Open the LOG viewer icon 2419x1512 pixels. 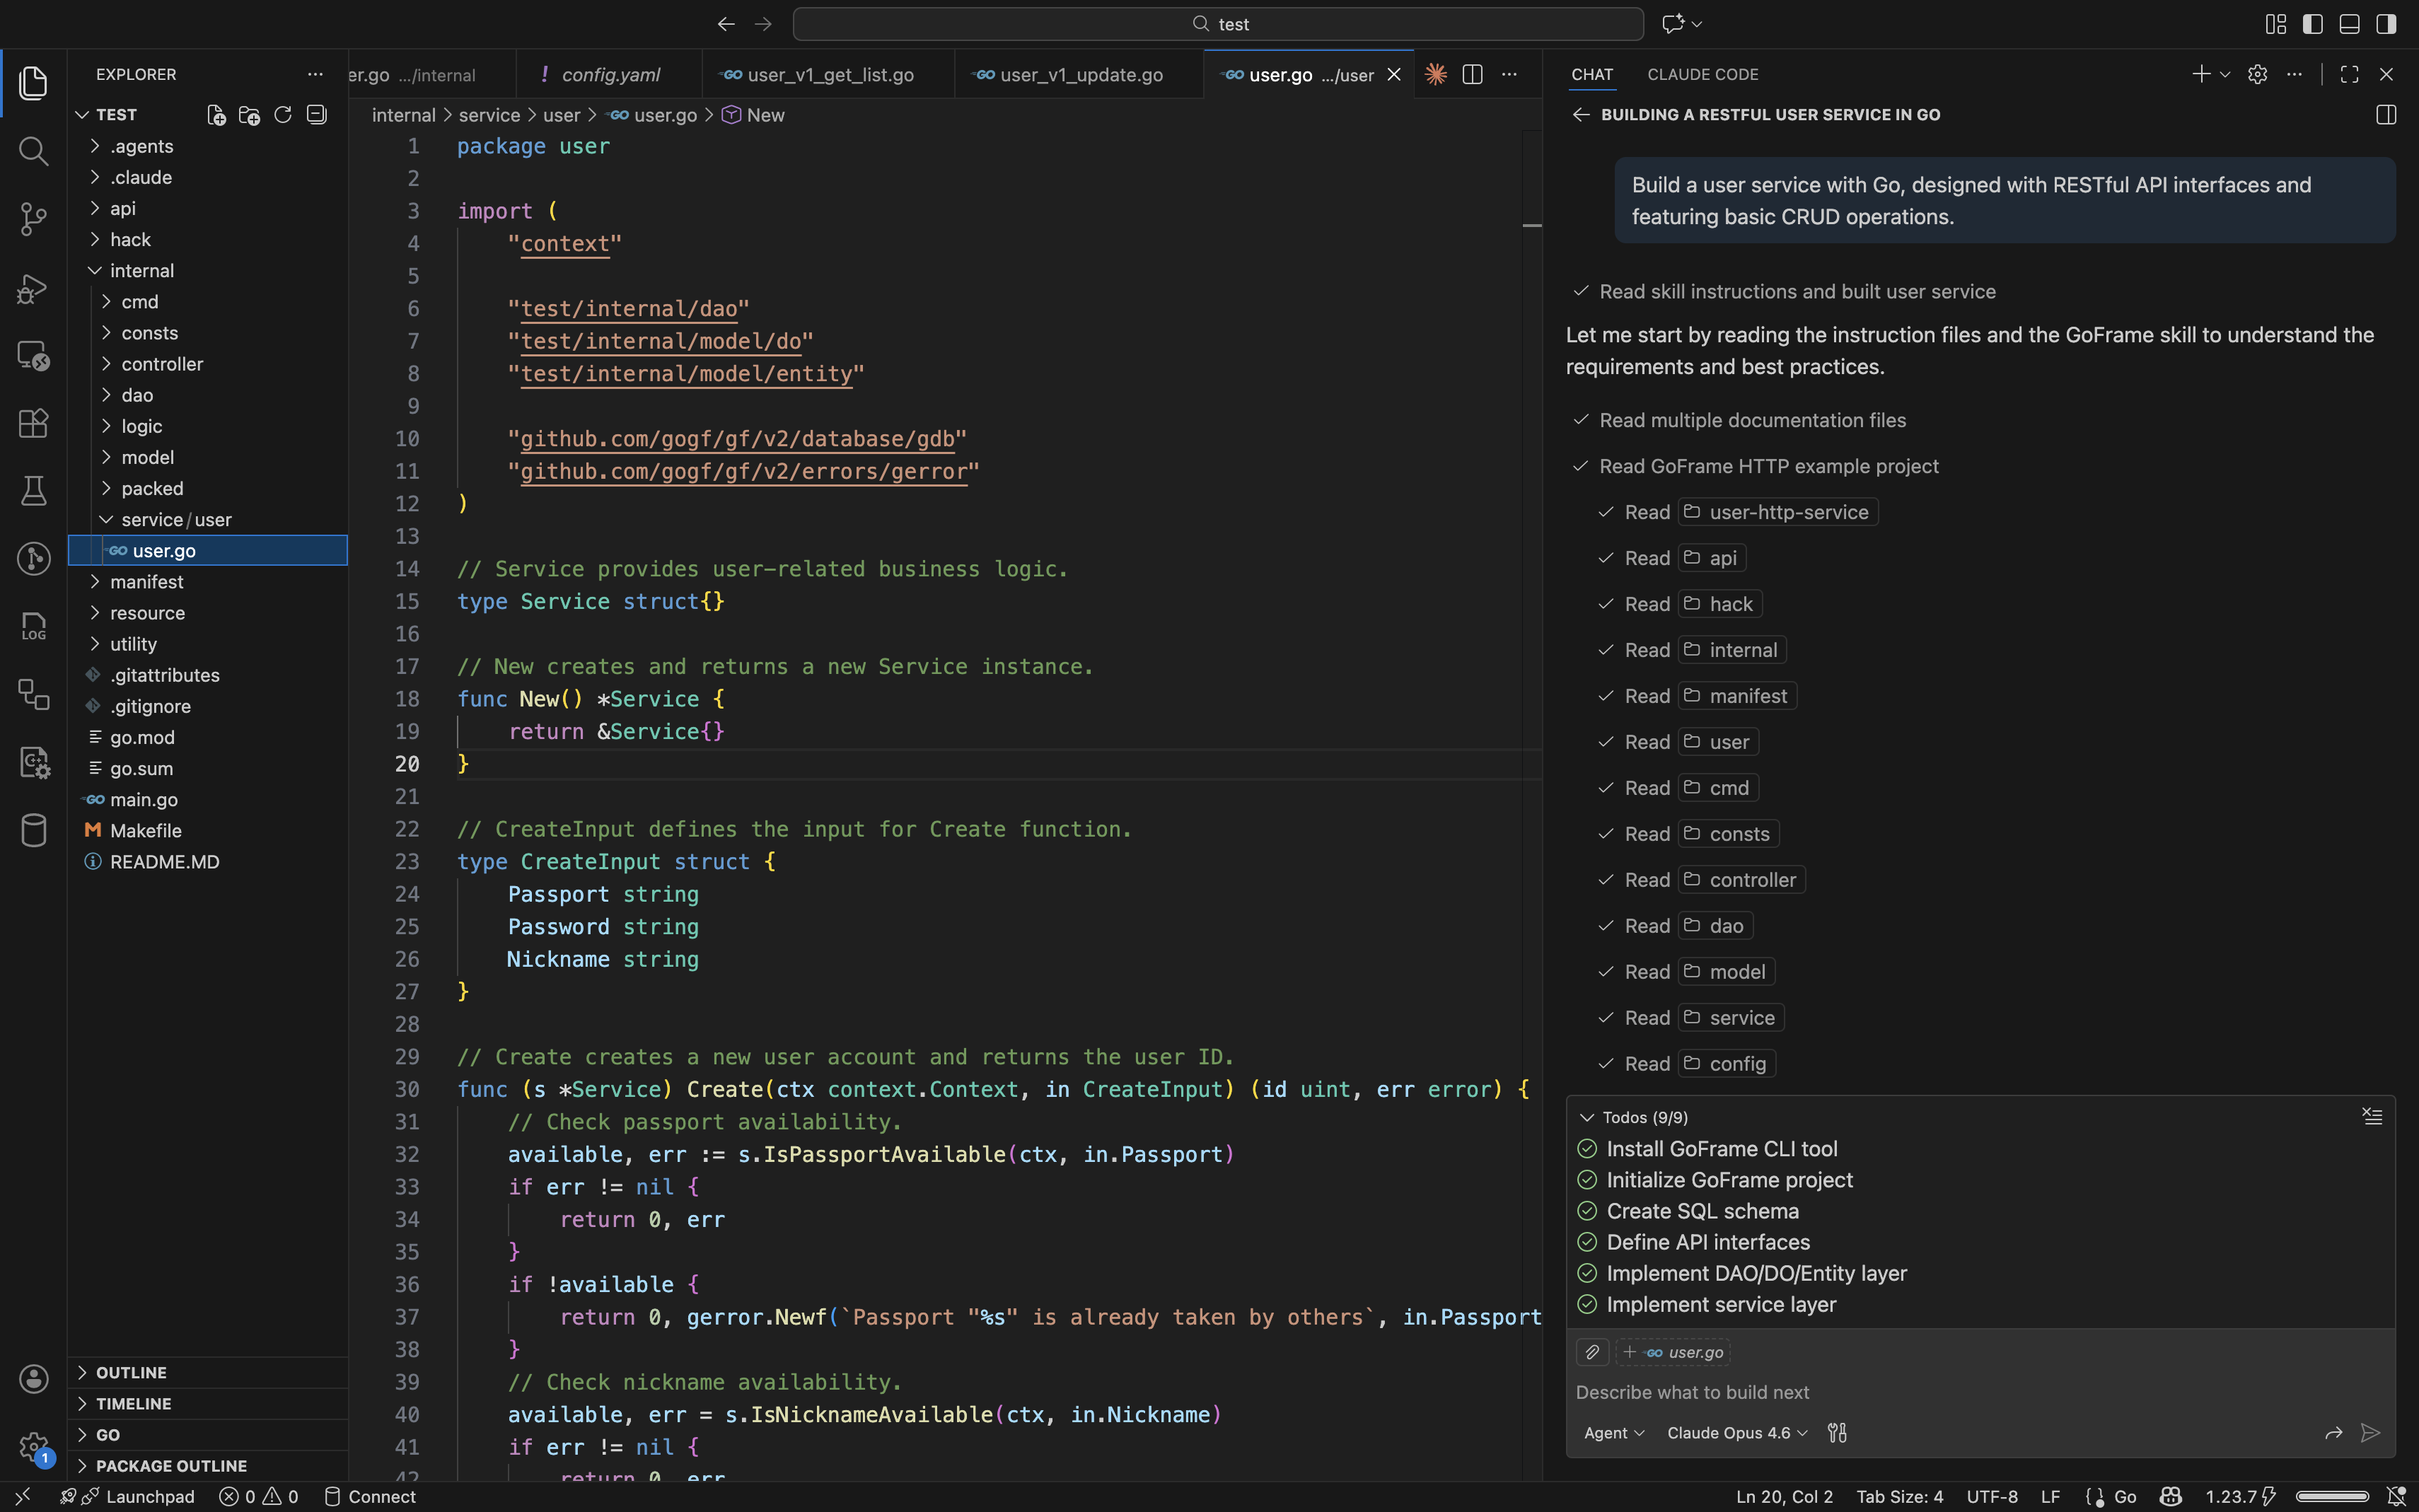pos(33,626)
